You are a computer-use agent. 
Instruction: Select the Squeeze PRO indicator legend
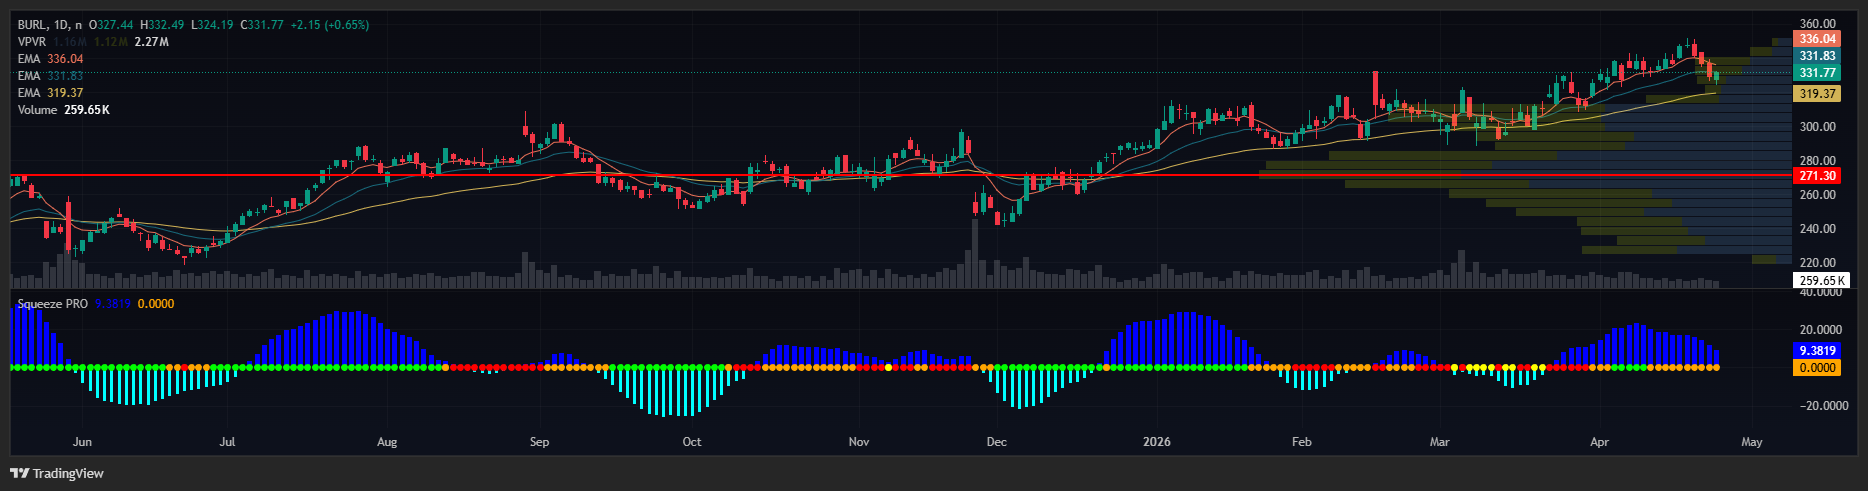point(52,304)
